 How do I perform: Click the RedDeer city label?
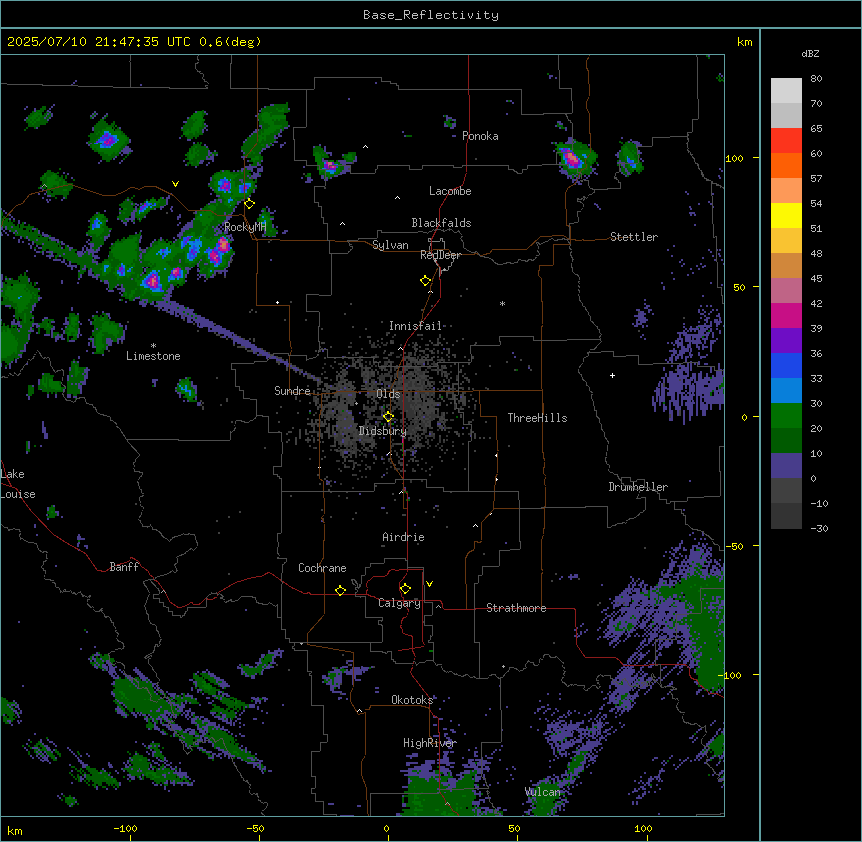441,255
